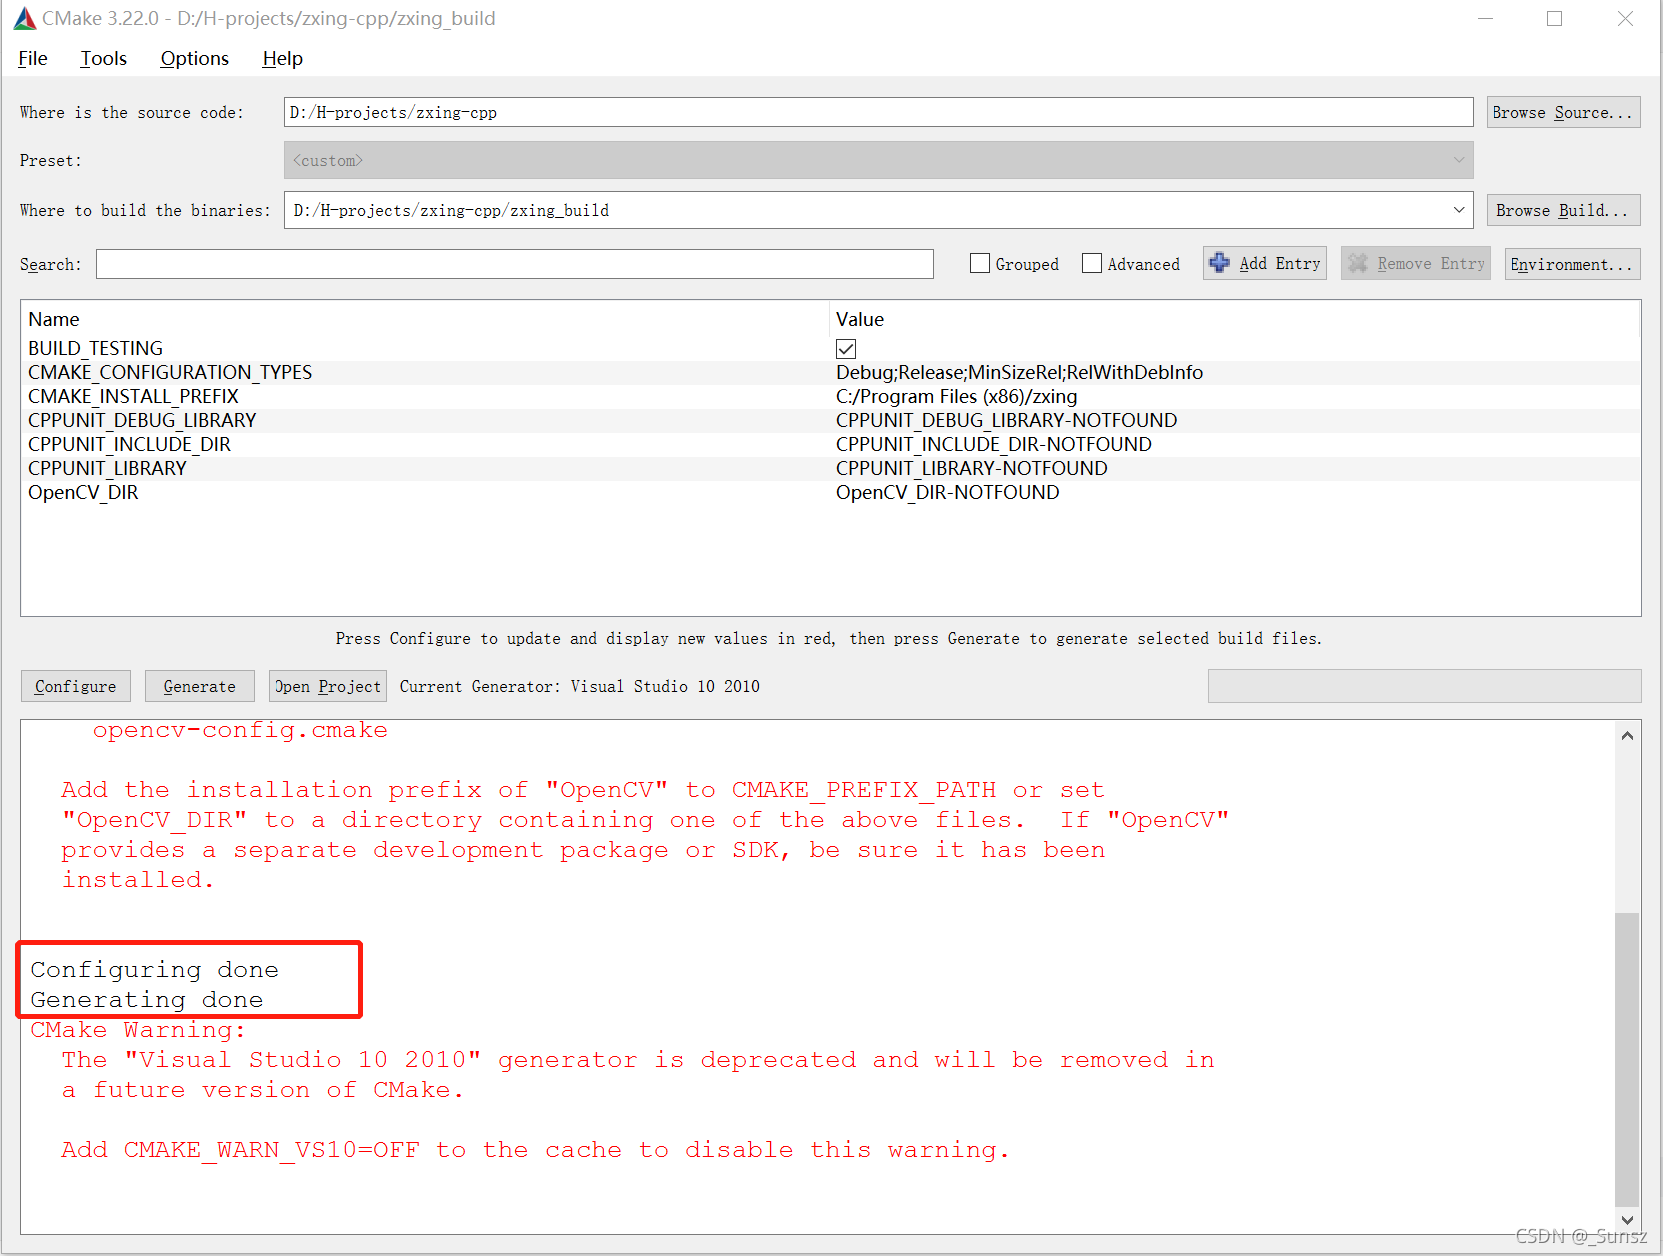Click the Open Project button
Viewport: 1663px width, 1256px height.
click(x=327, y=686)
